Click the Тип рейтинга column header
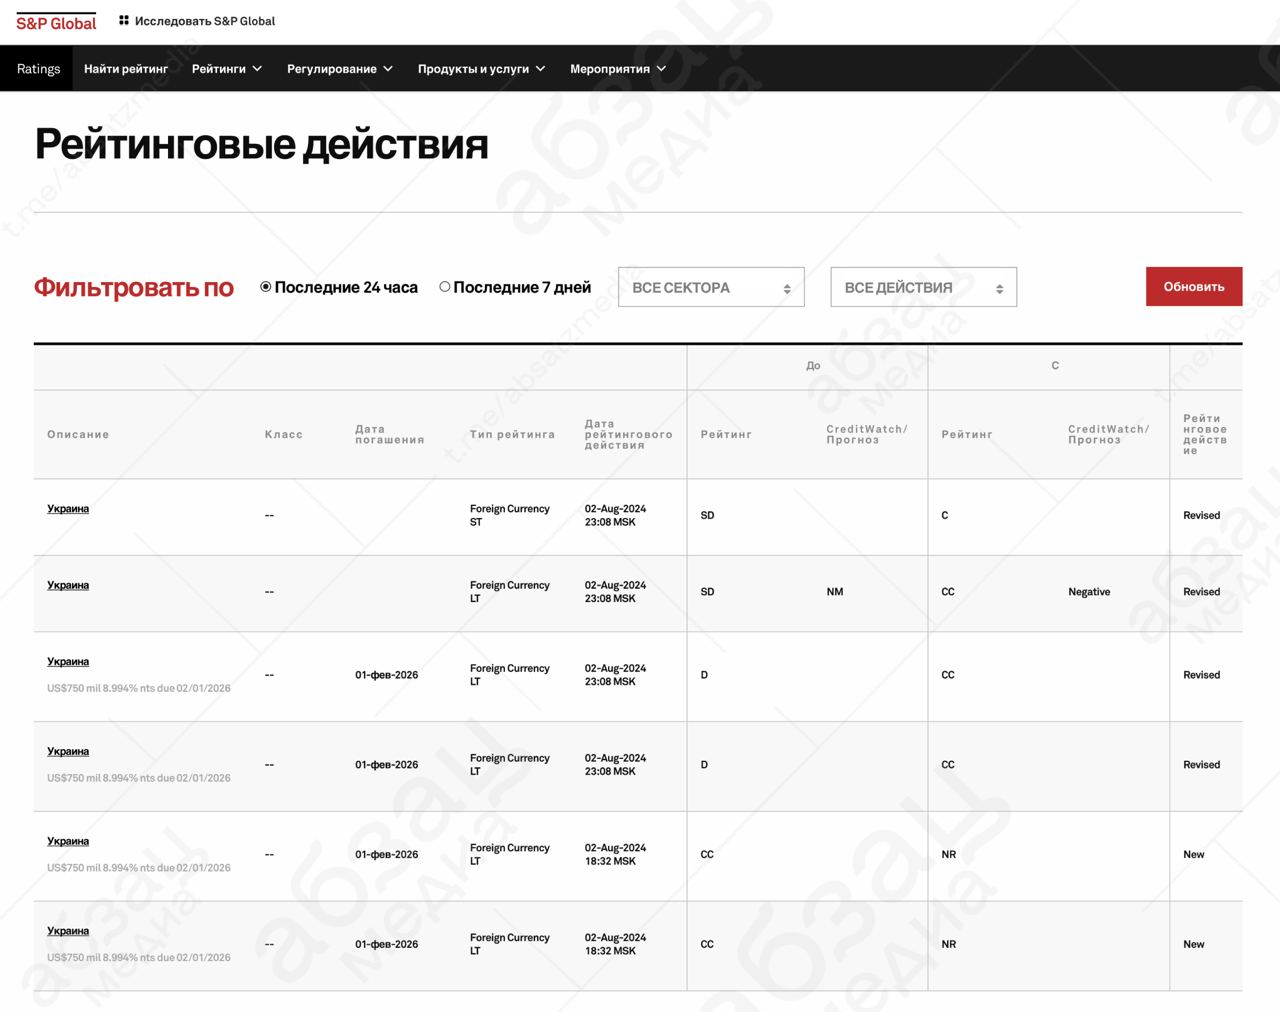Viewport: 1280px width, 1012px height. point(512,435)
